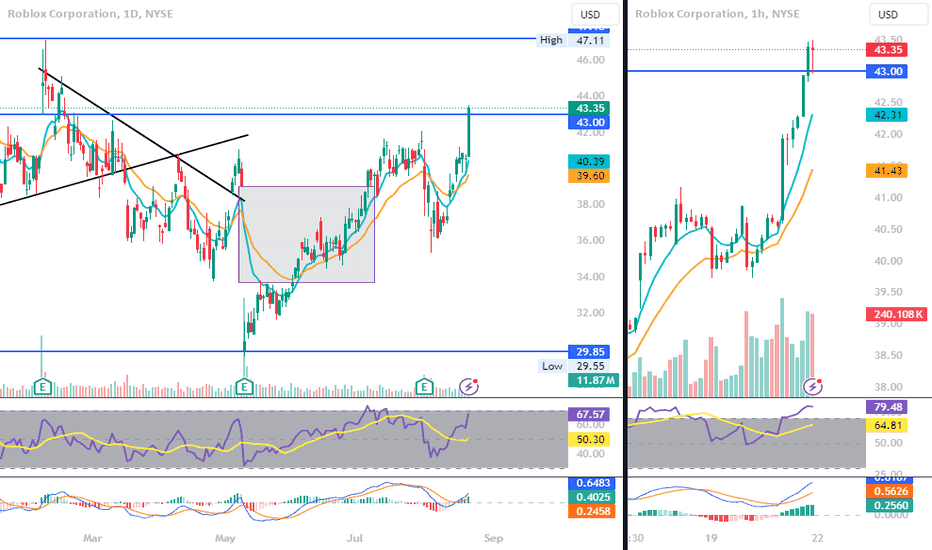Viewport: 932px width, 550px height.
Task: Select the gray rectangle drawing on daily chart
Action: click(306, 234)
